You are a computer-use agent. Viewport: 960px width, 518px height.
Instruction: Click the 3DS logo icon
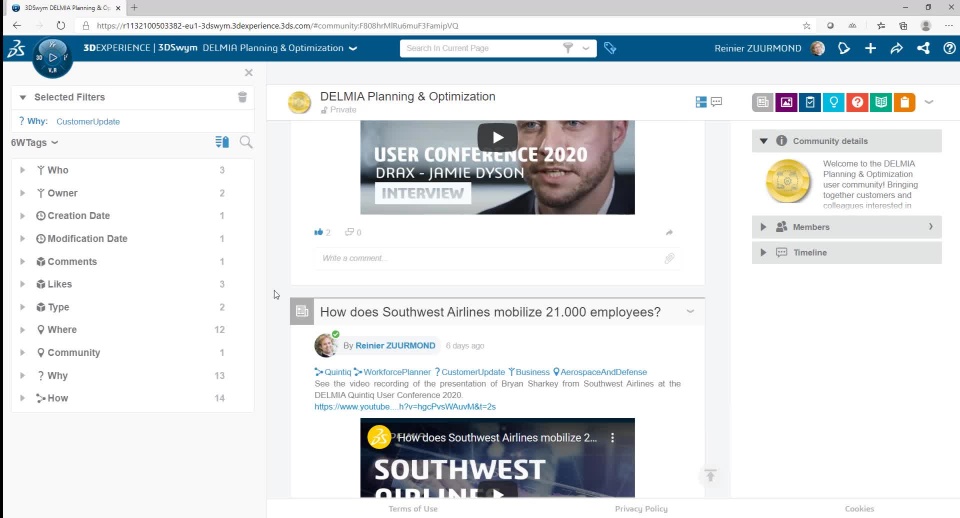[x=17, y=48]
